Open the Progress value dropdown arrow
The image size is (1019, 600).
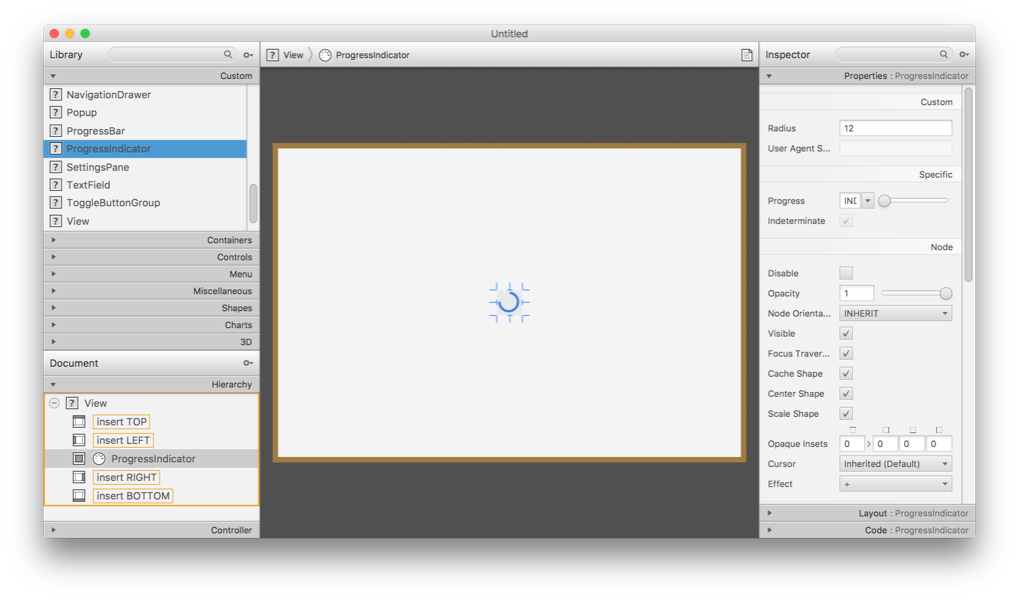click(867, 201)
